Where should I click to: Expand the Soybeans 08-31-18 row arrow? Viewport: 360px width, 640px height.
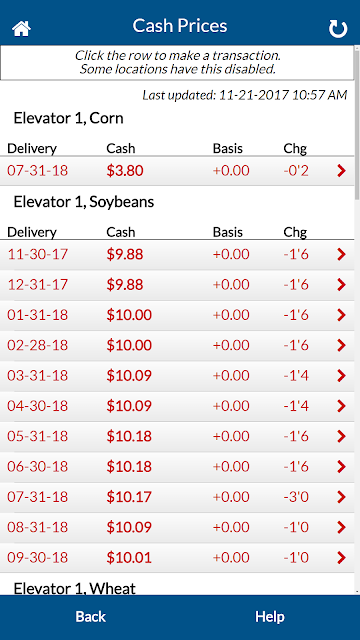(x=341, y=527)
